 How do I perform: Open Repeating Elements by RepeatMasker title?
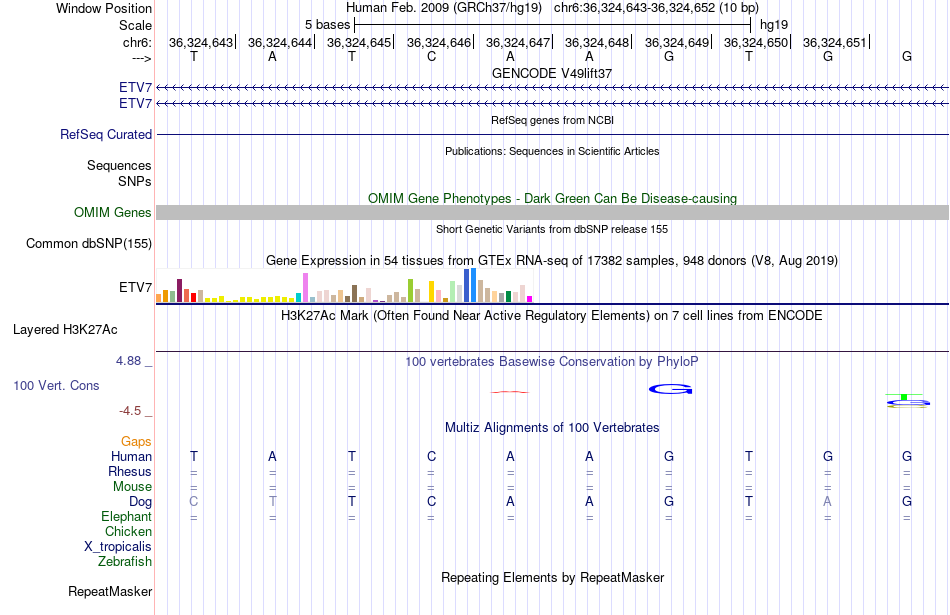click(552, 577)
